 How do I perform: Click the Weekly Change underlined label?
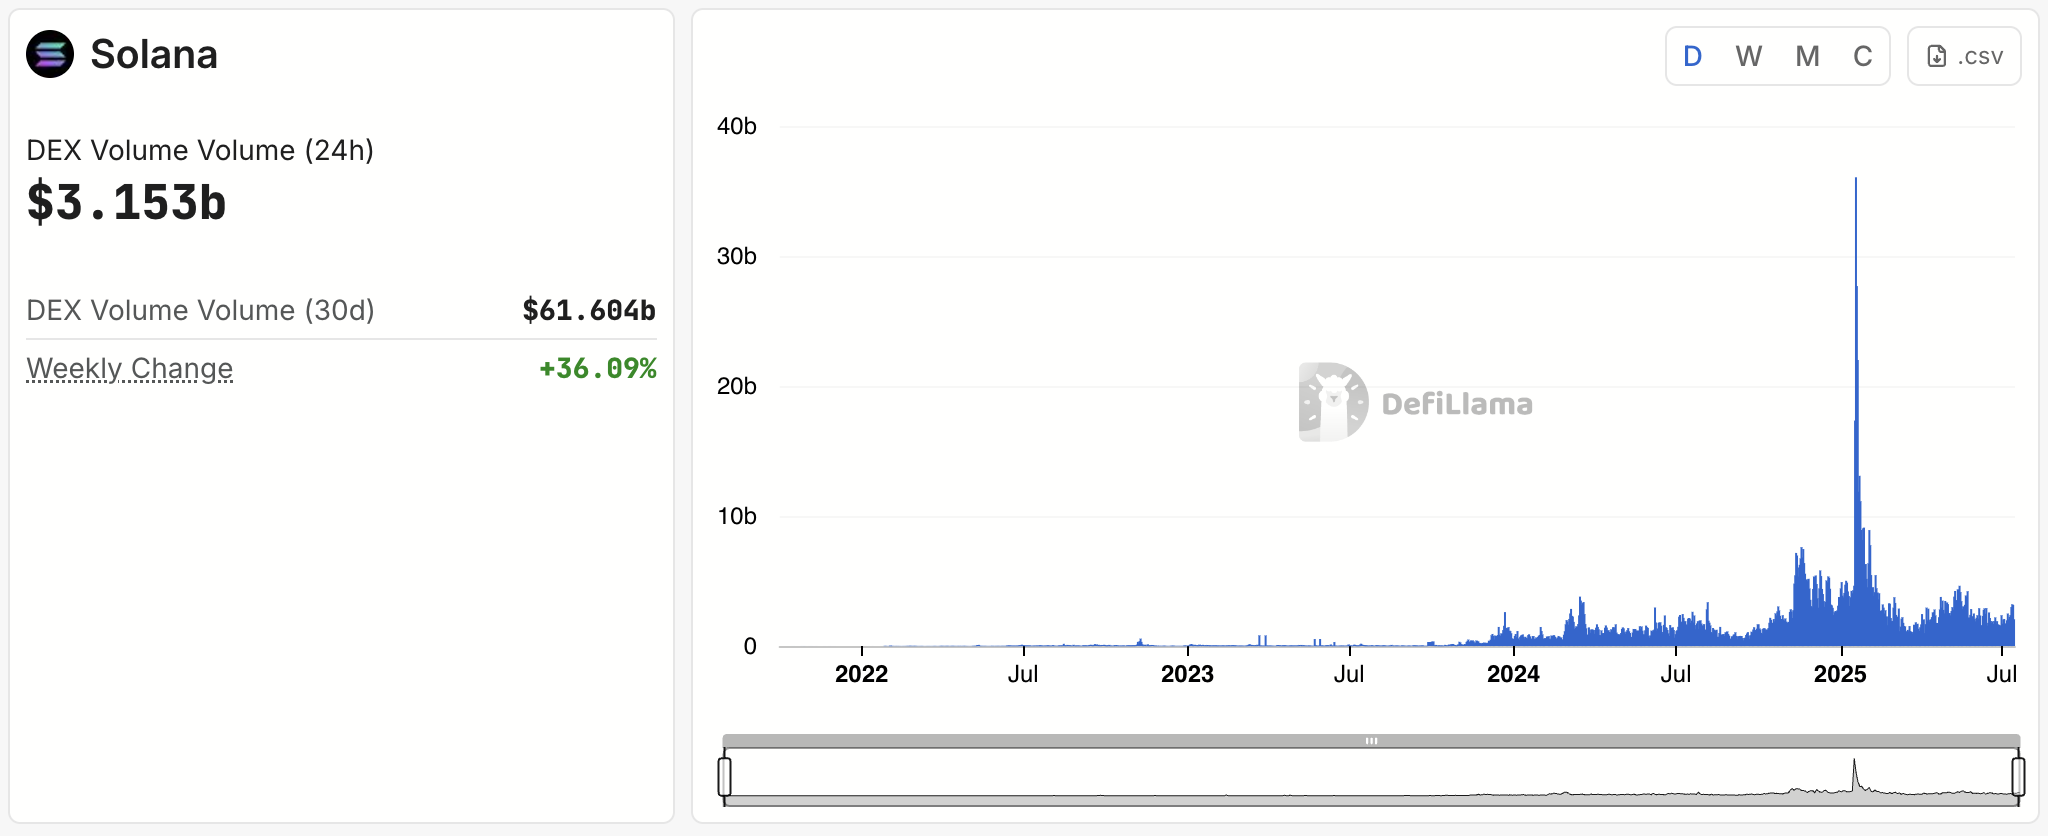point(130,369)
